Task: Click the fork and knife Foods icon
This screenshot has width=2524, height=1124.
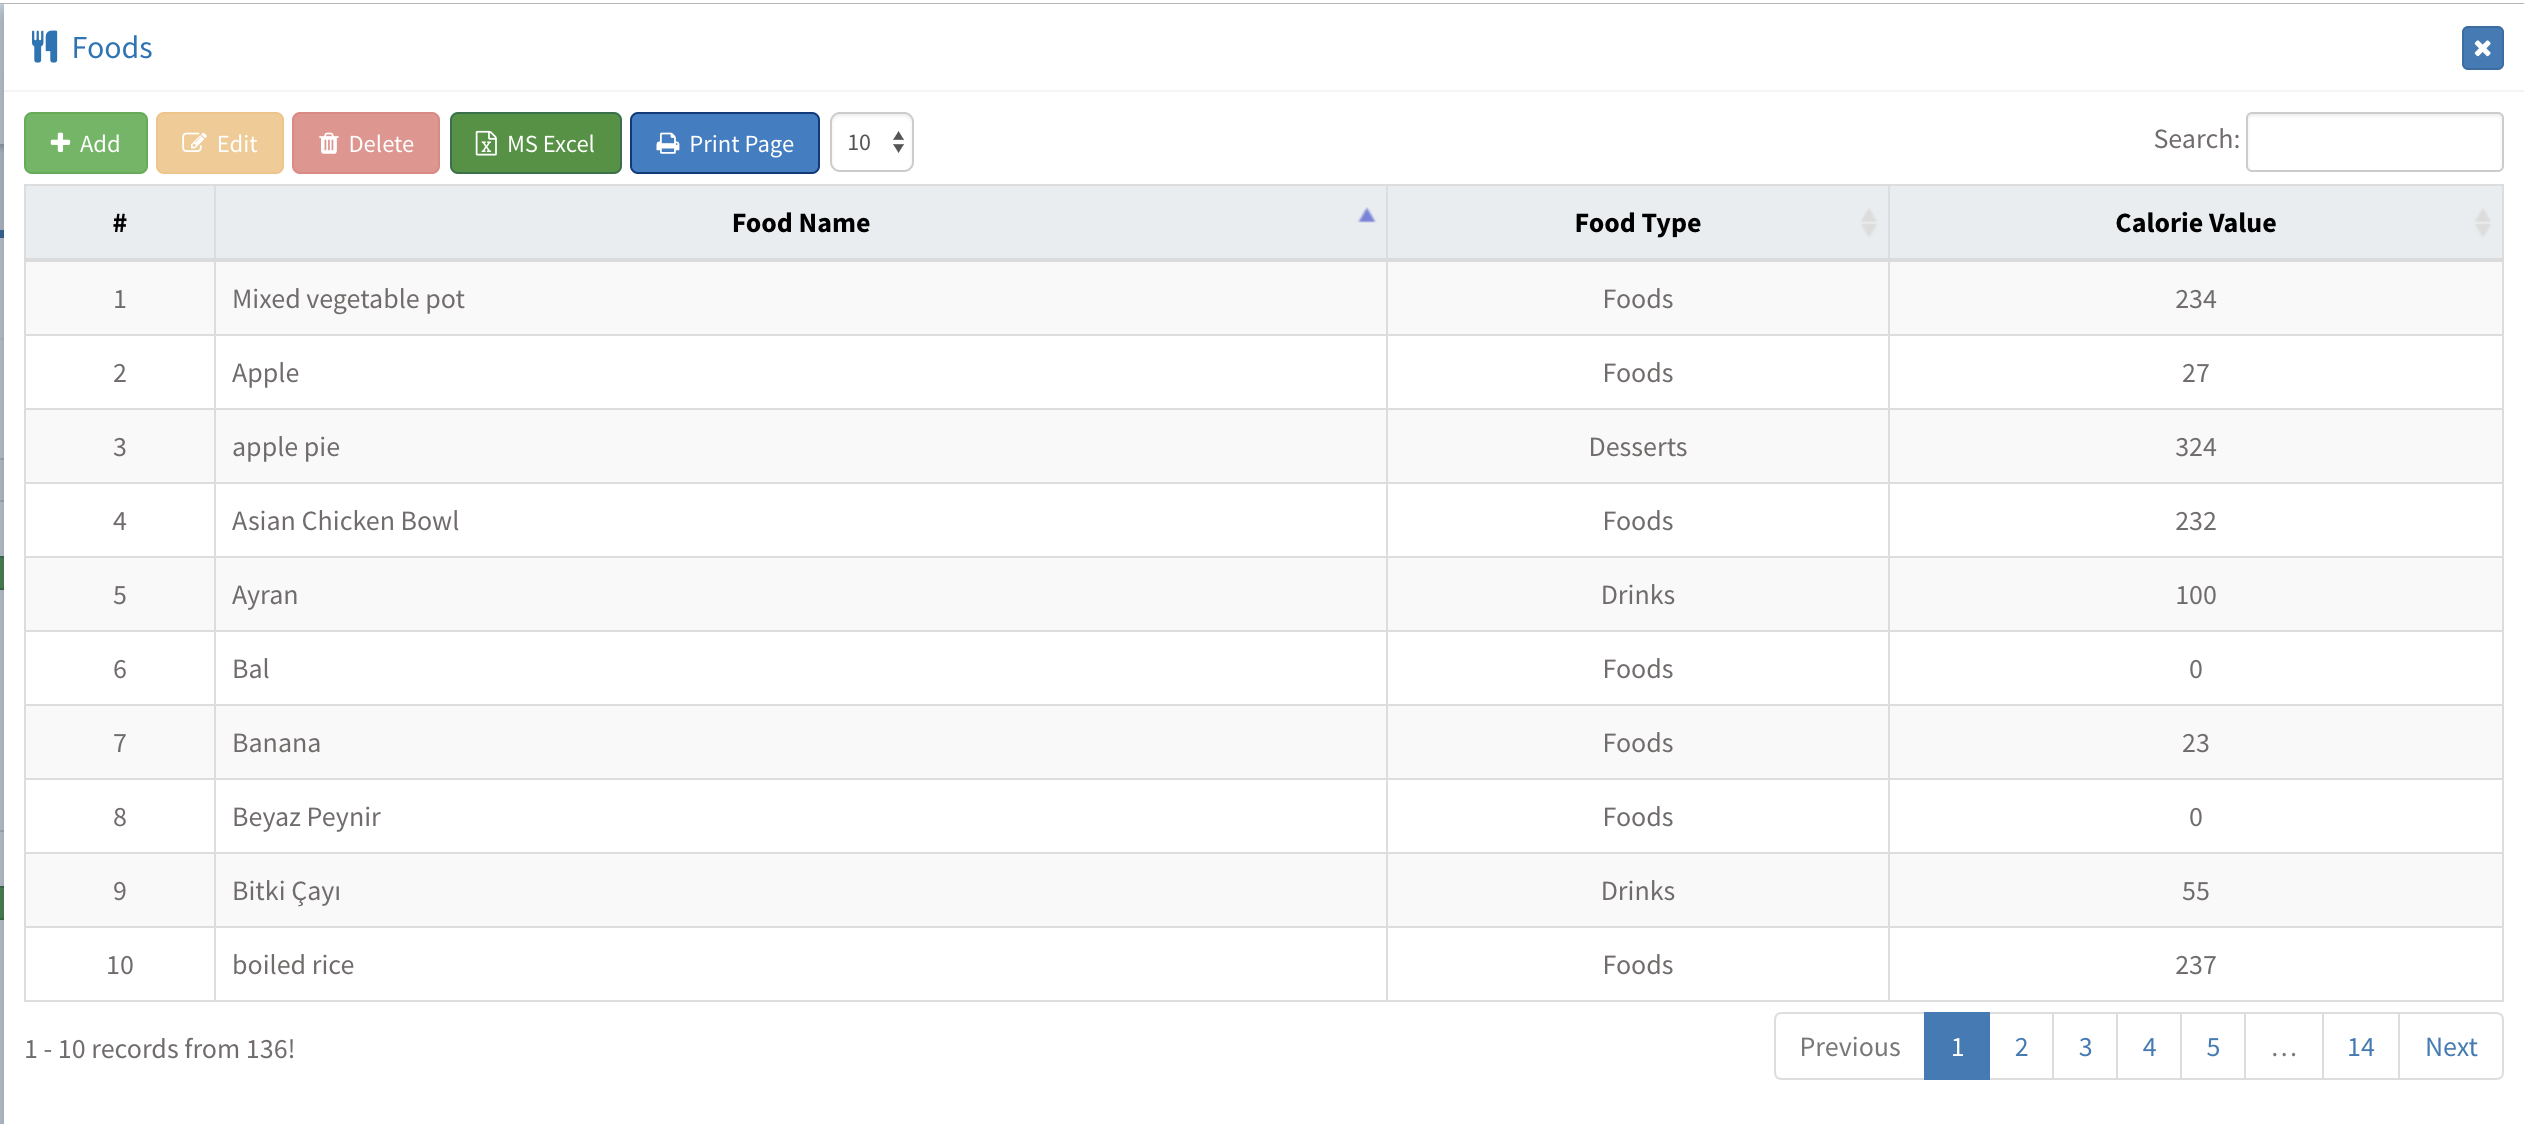Action: point(44,47)
